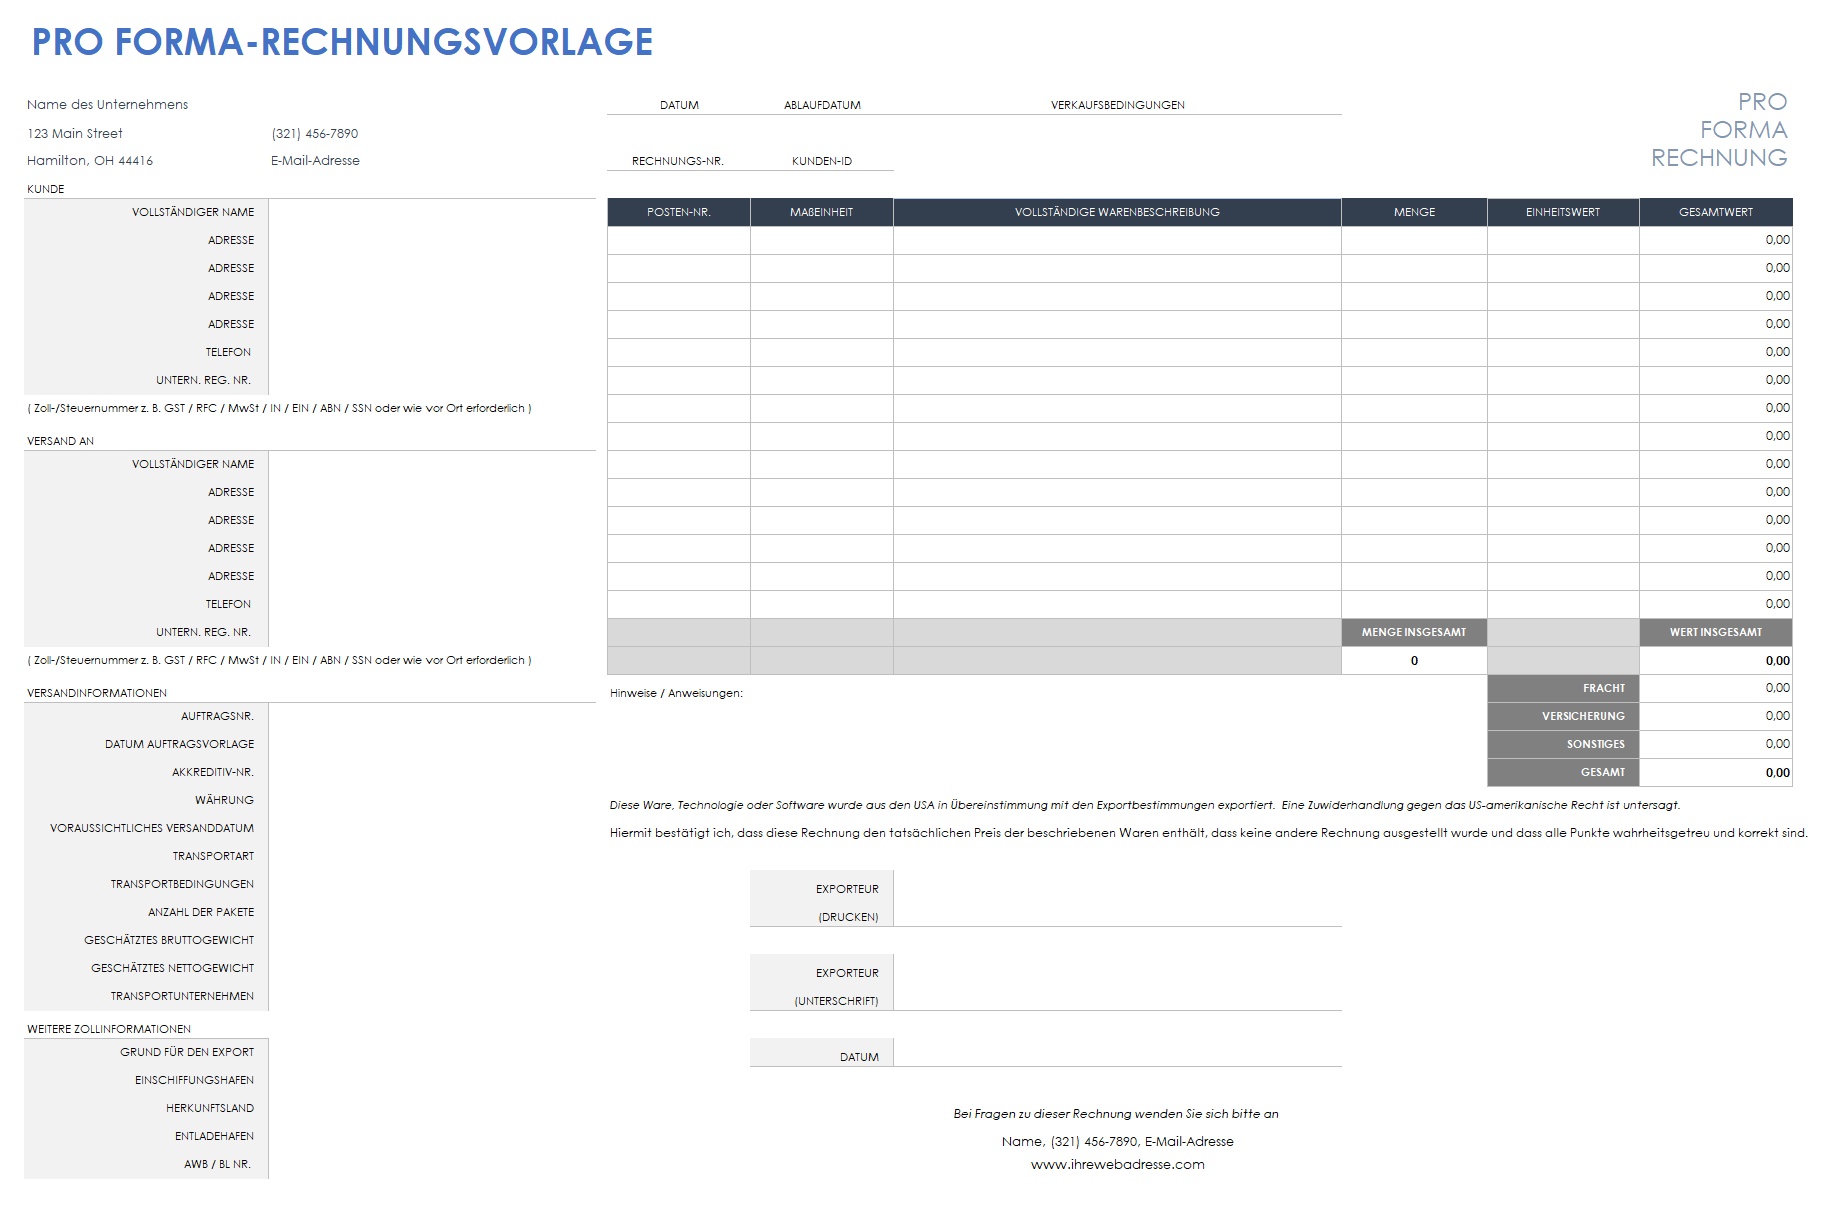
Task: Select the field next to DATUM AUFTRAGSVORLAGE
Action: tap(432, 745)
